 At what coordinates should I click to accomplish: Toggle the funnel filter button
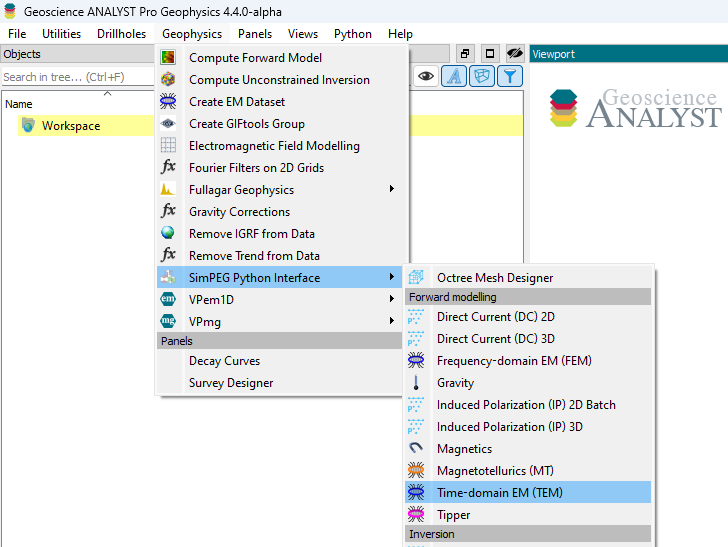point(510,76)
